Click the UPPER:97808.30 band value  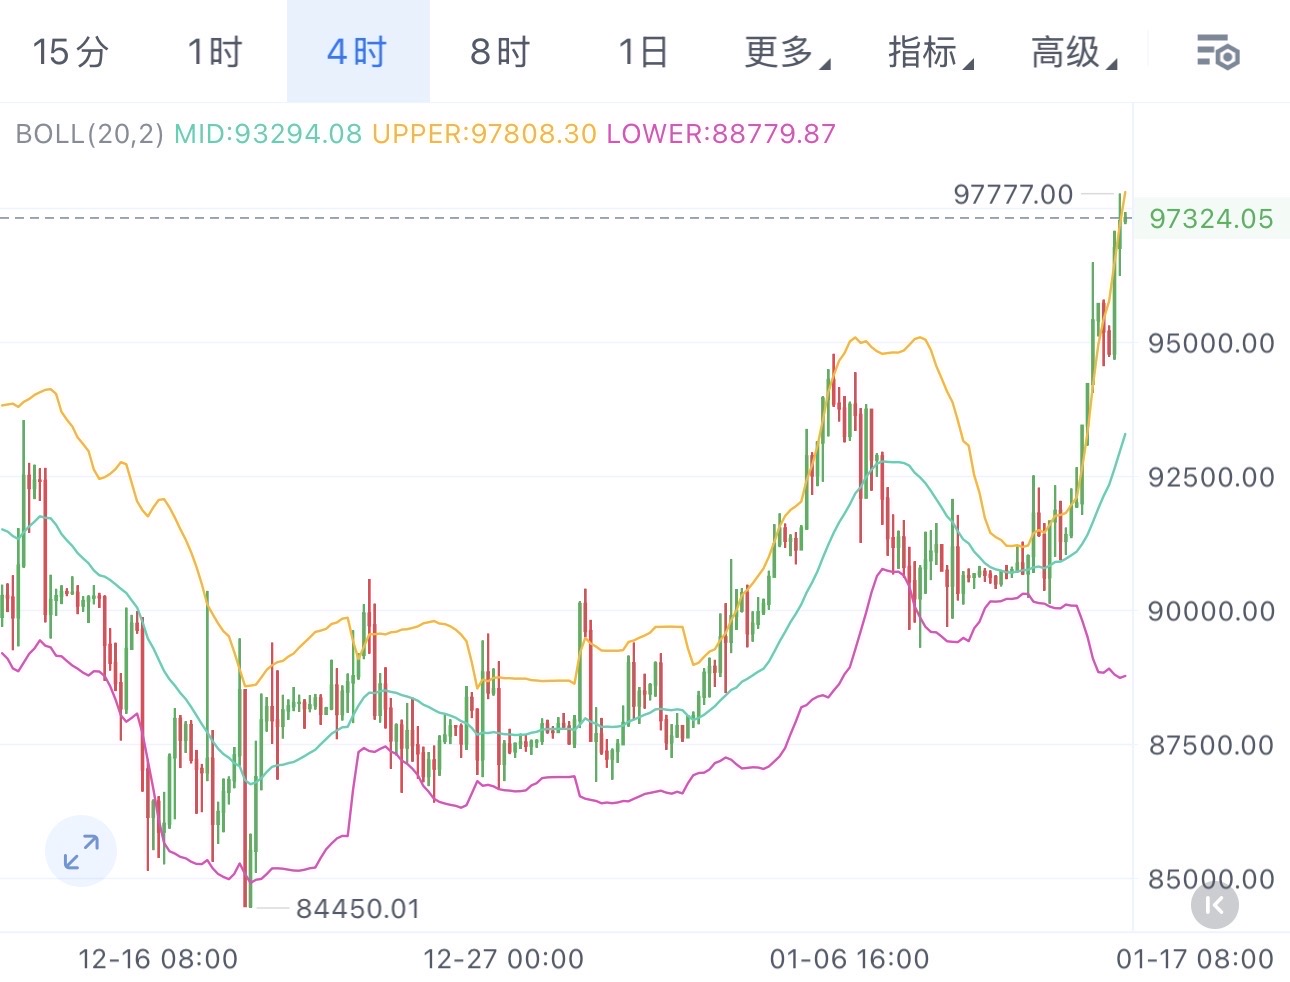point(484,134)
